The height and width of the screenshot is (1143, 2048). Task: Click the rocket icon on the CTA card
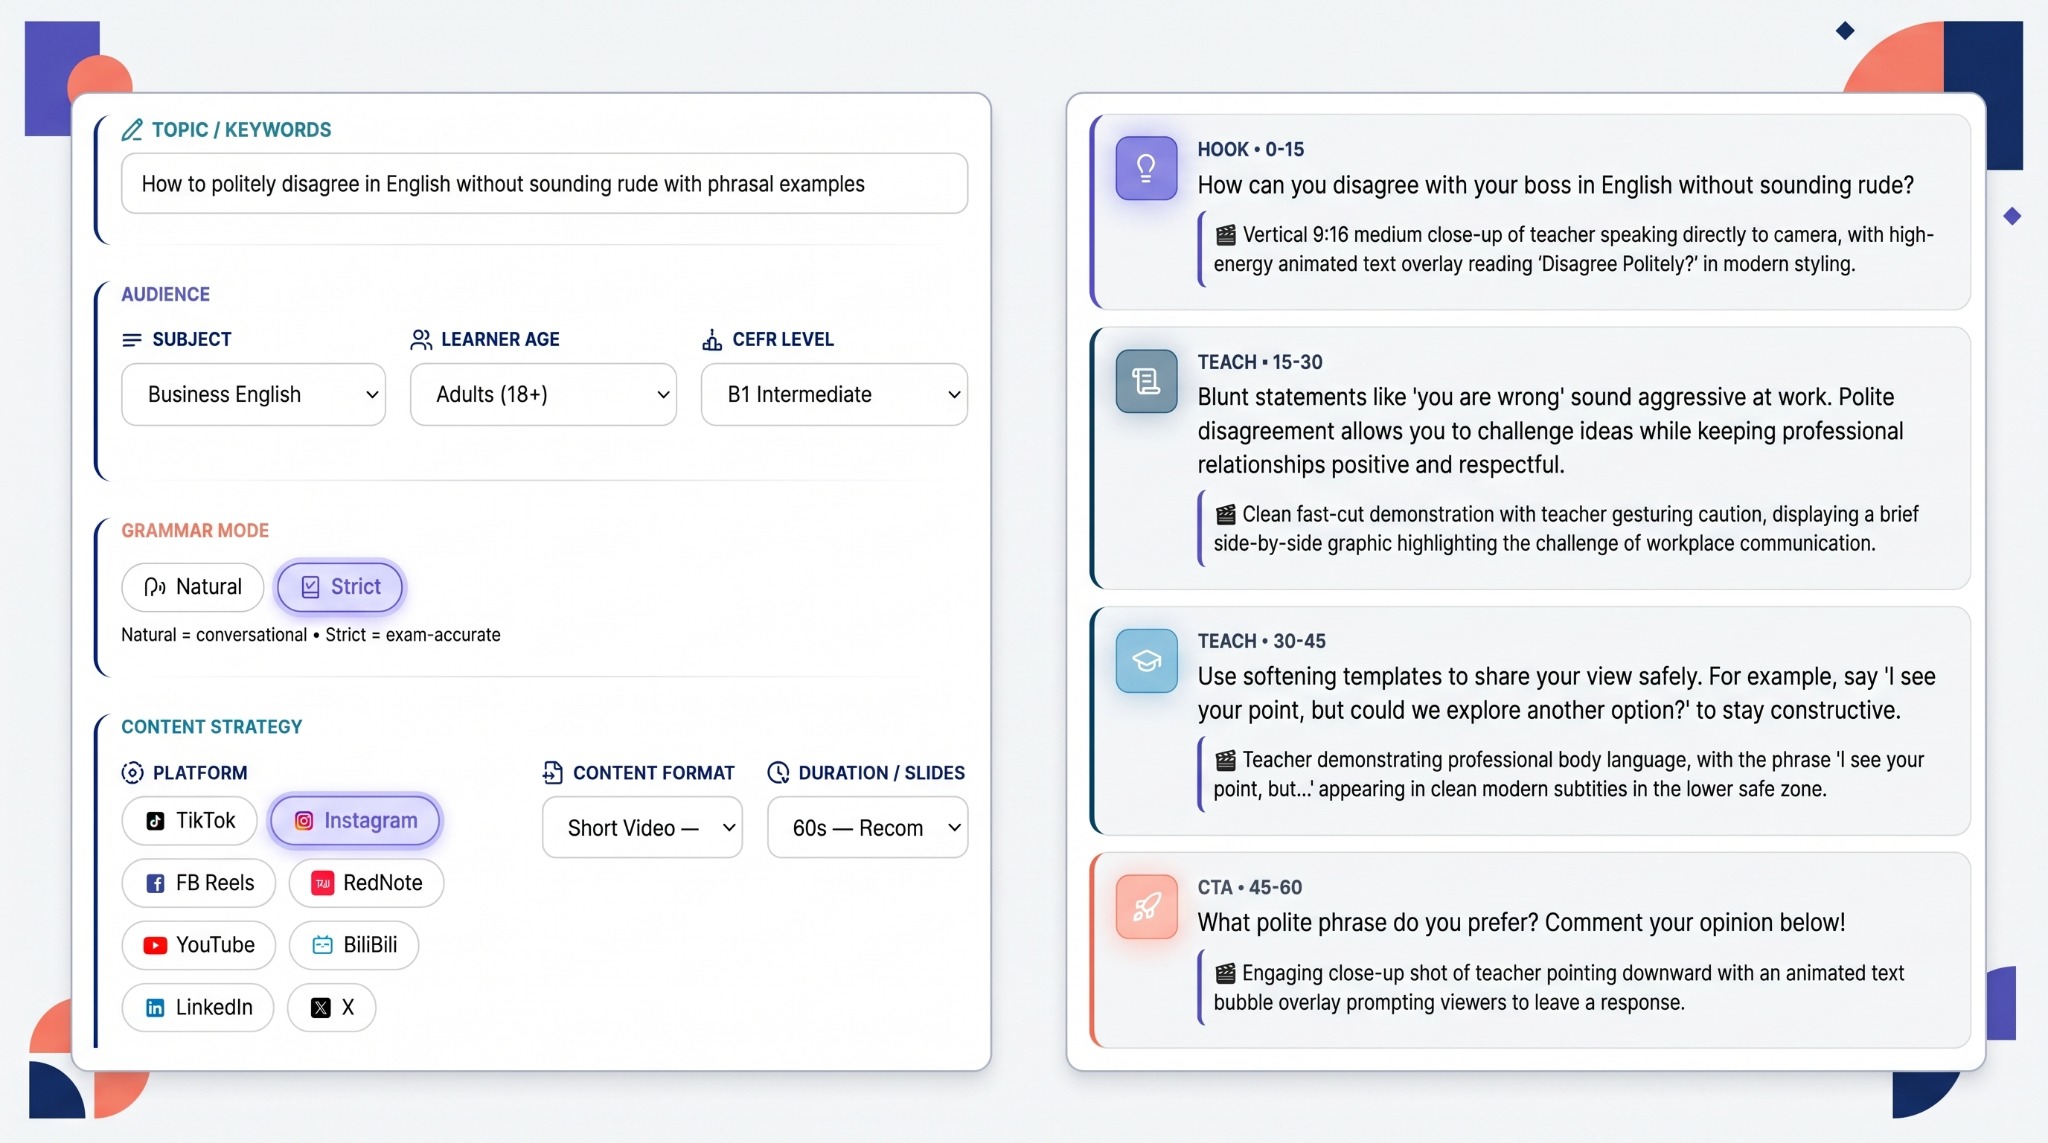point(1147,906)
